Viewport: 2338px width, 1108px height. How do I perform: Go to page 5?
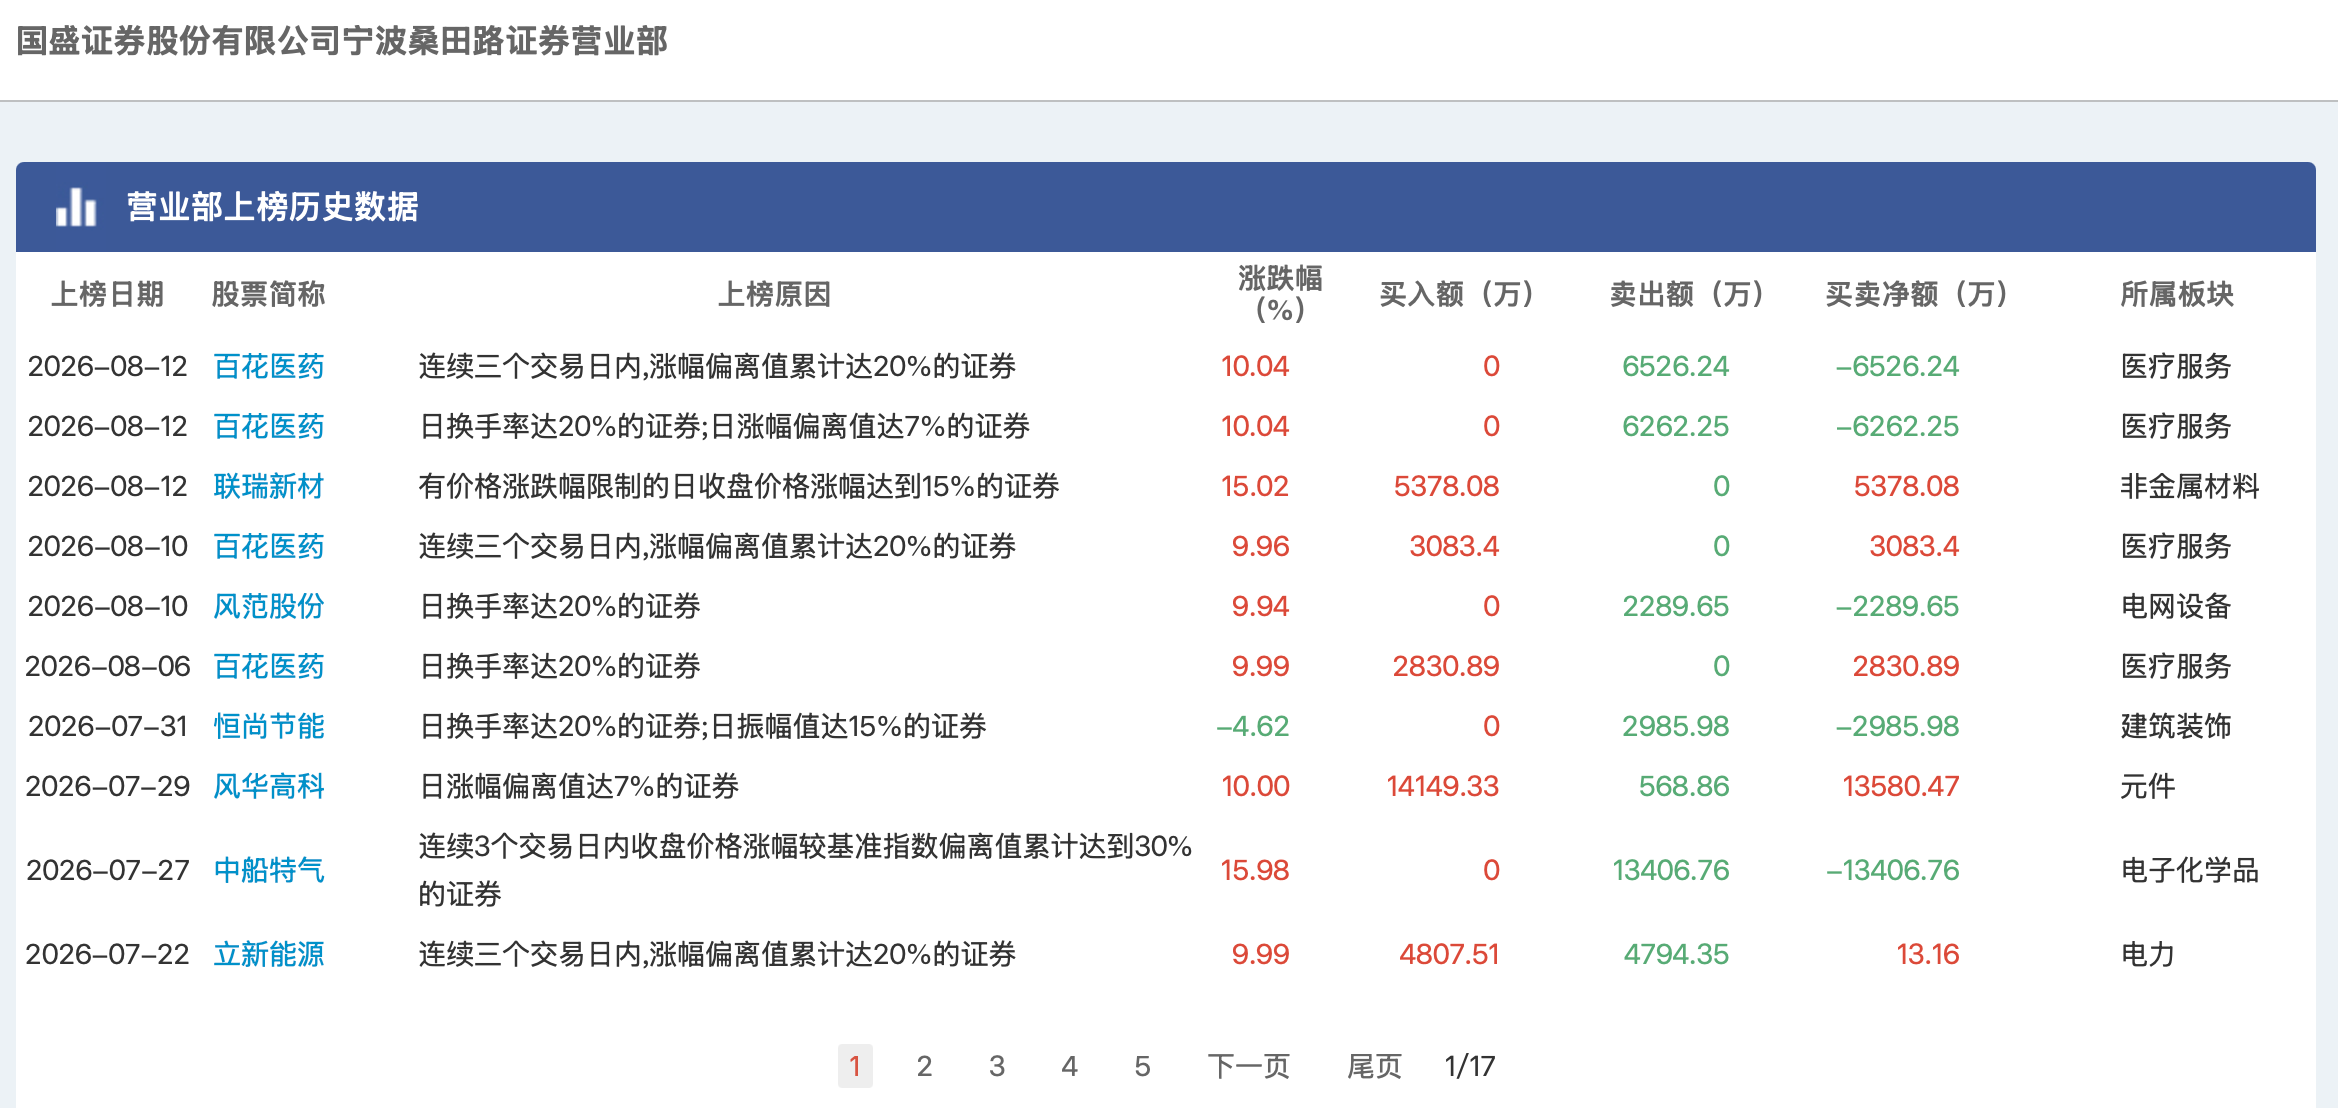coord(1142,1066)
